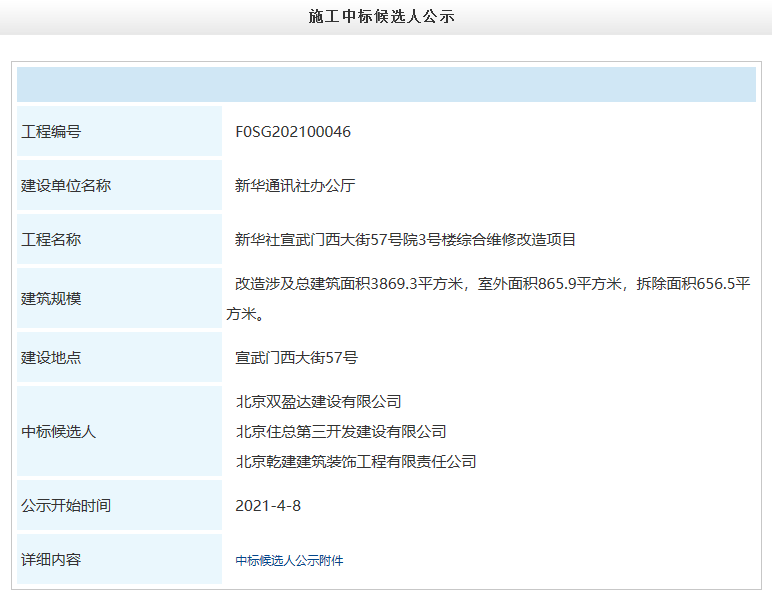Viewport: 772px width, 601px height.
Task: Select project name 新华社宣武门西大街57号院3号楼综合维修改造项目
Action: click(x=406, y=240)
